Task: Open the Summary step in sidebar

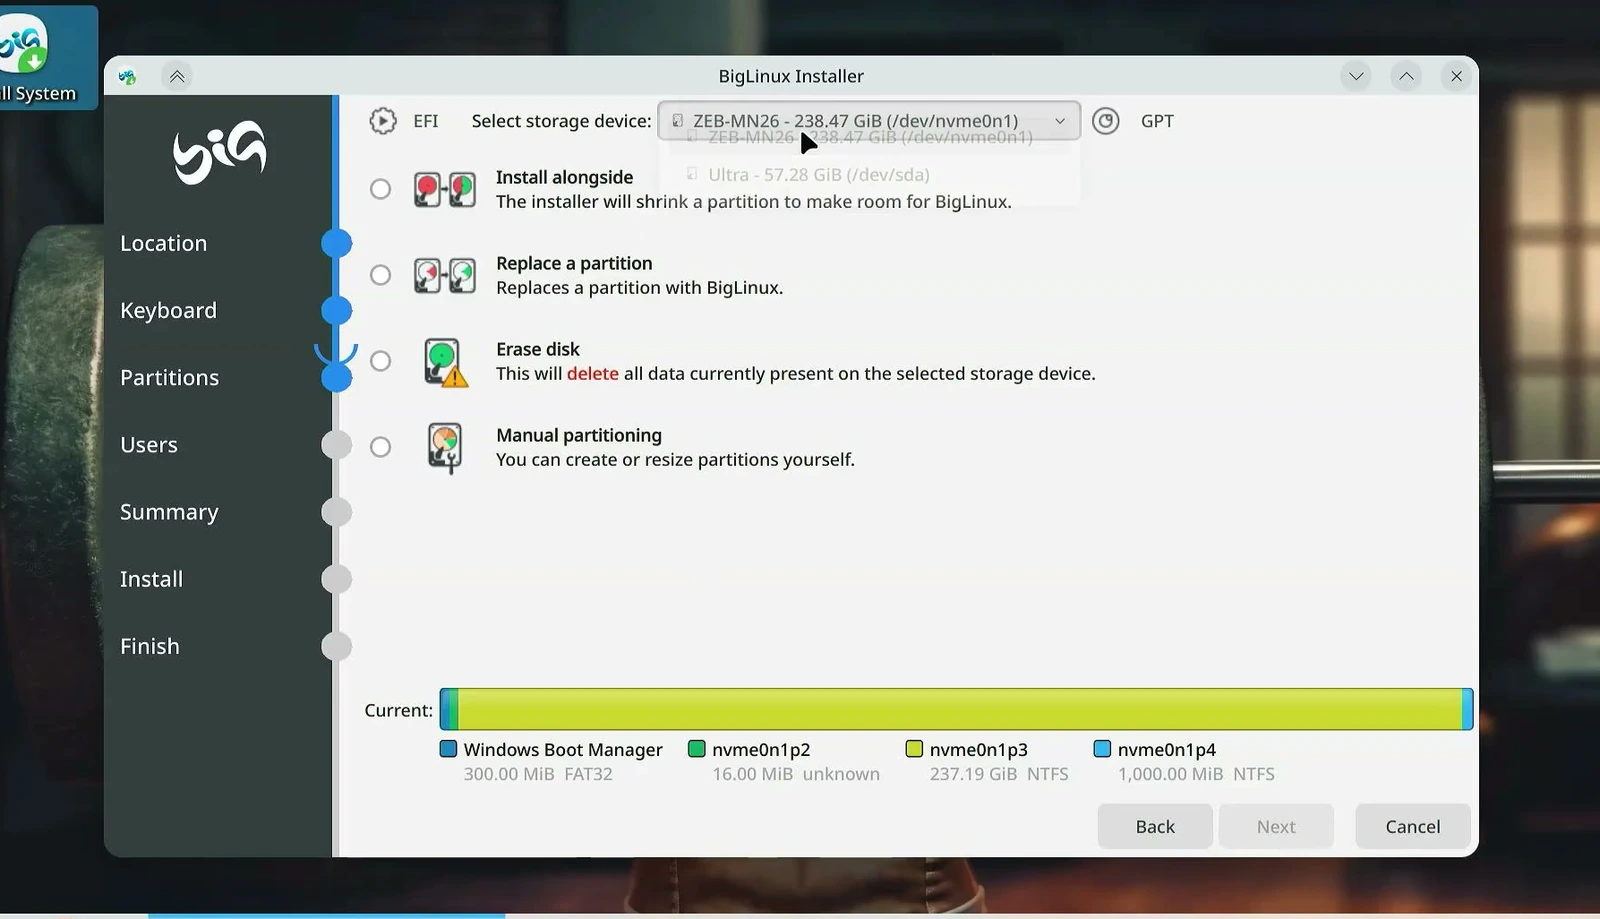Action: (x=169, y=512)
